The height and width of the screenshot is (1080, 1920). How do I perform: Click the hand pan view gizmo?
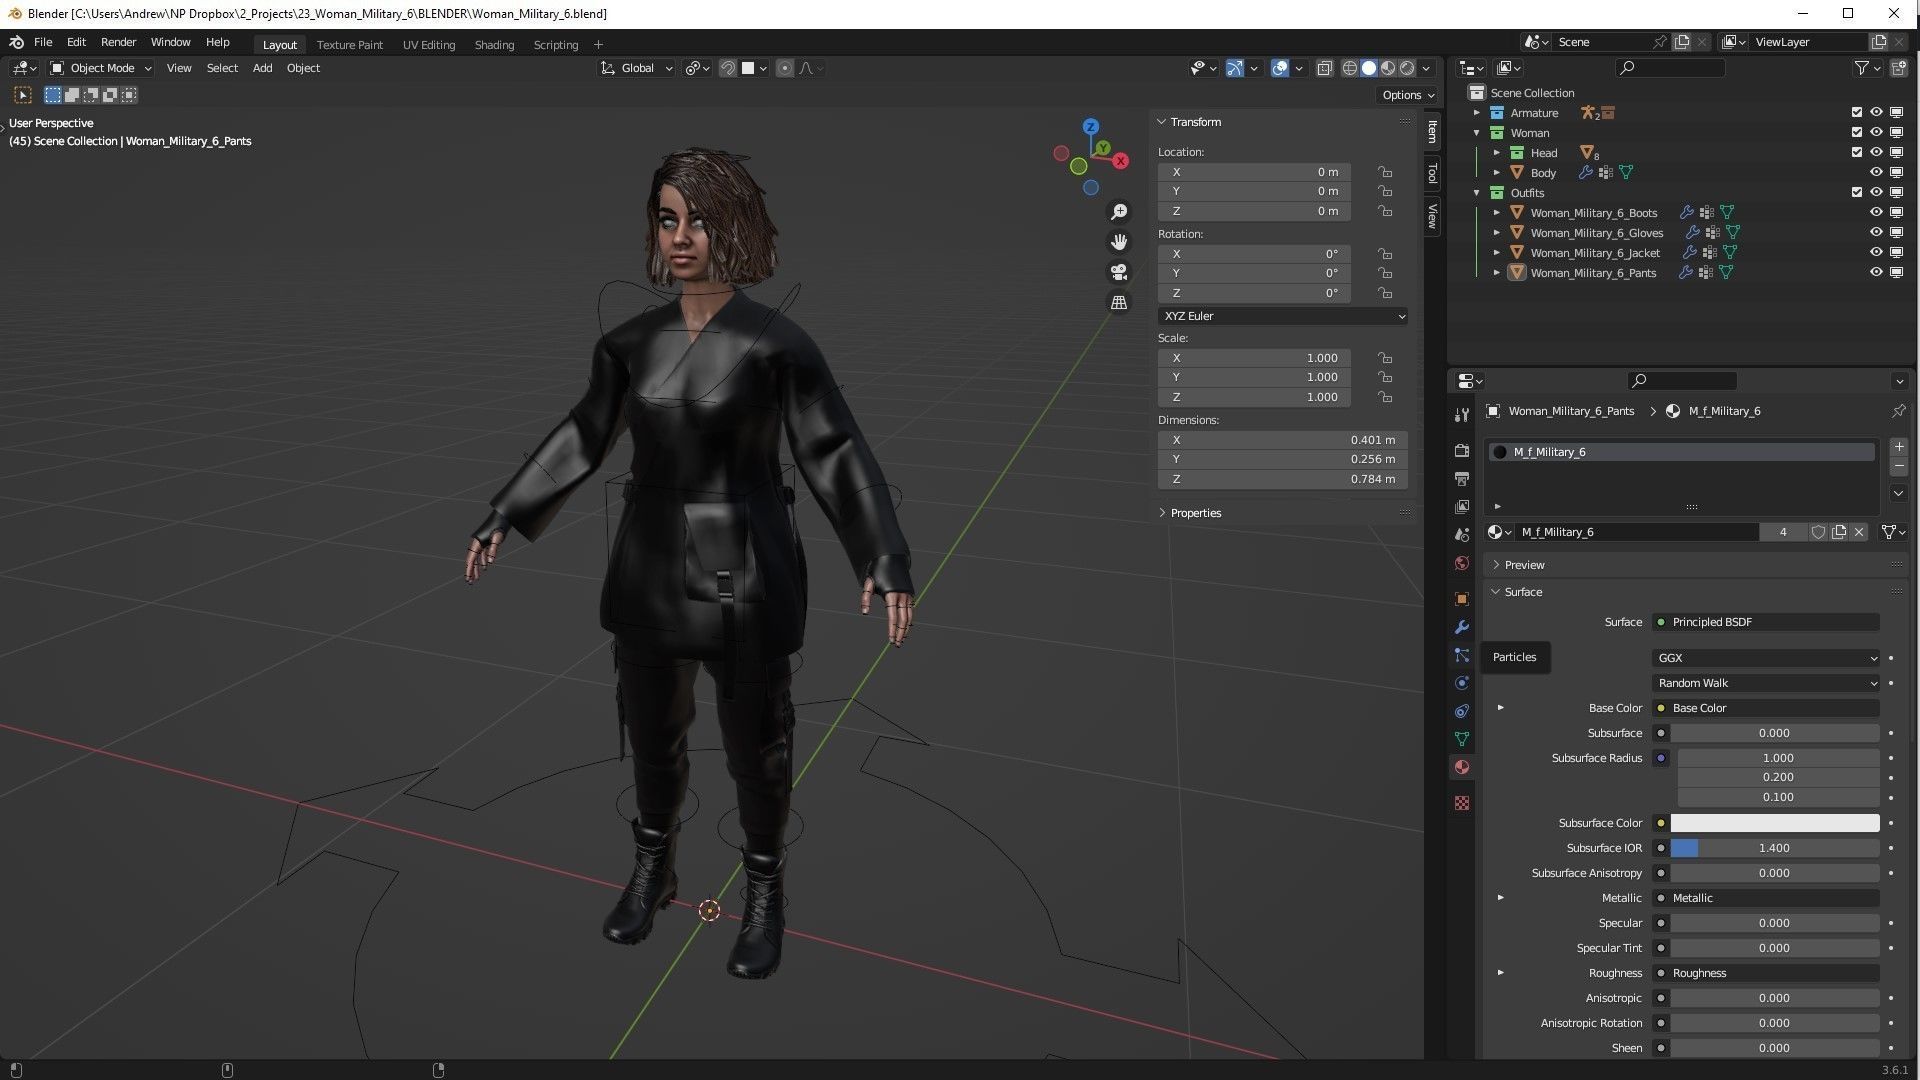(1119, 242)
